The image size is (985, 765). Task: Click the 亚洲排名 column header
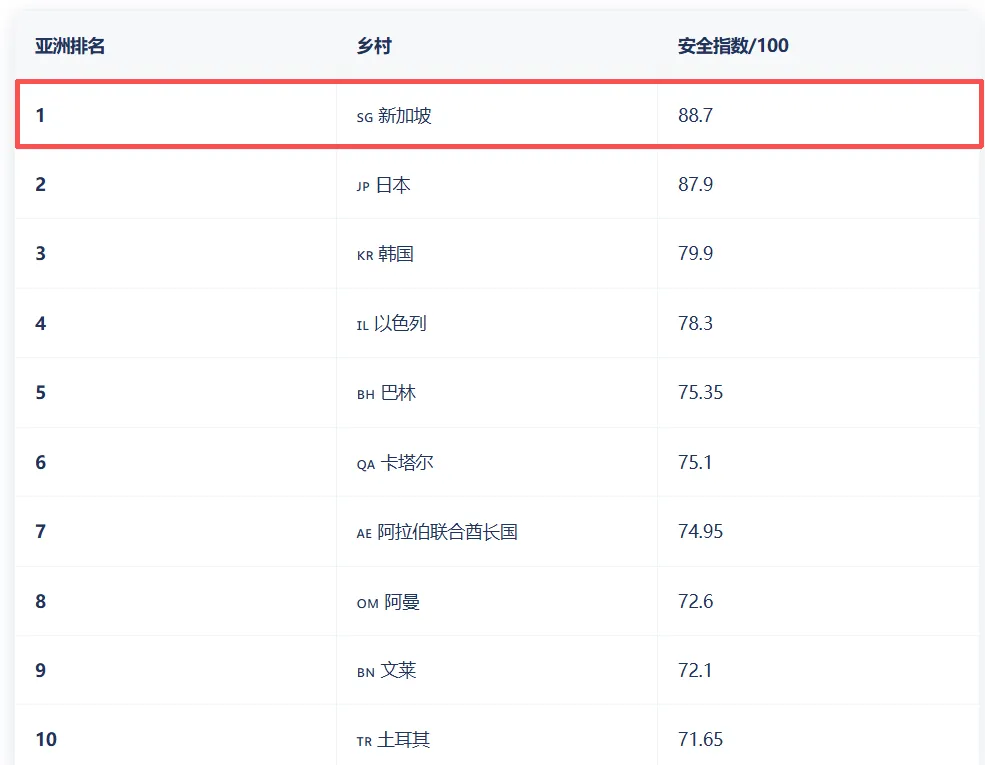click(70, 46)
